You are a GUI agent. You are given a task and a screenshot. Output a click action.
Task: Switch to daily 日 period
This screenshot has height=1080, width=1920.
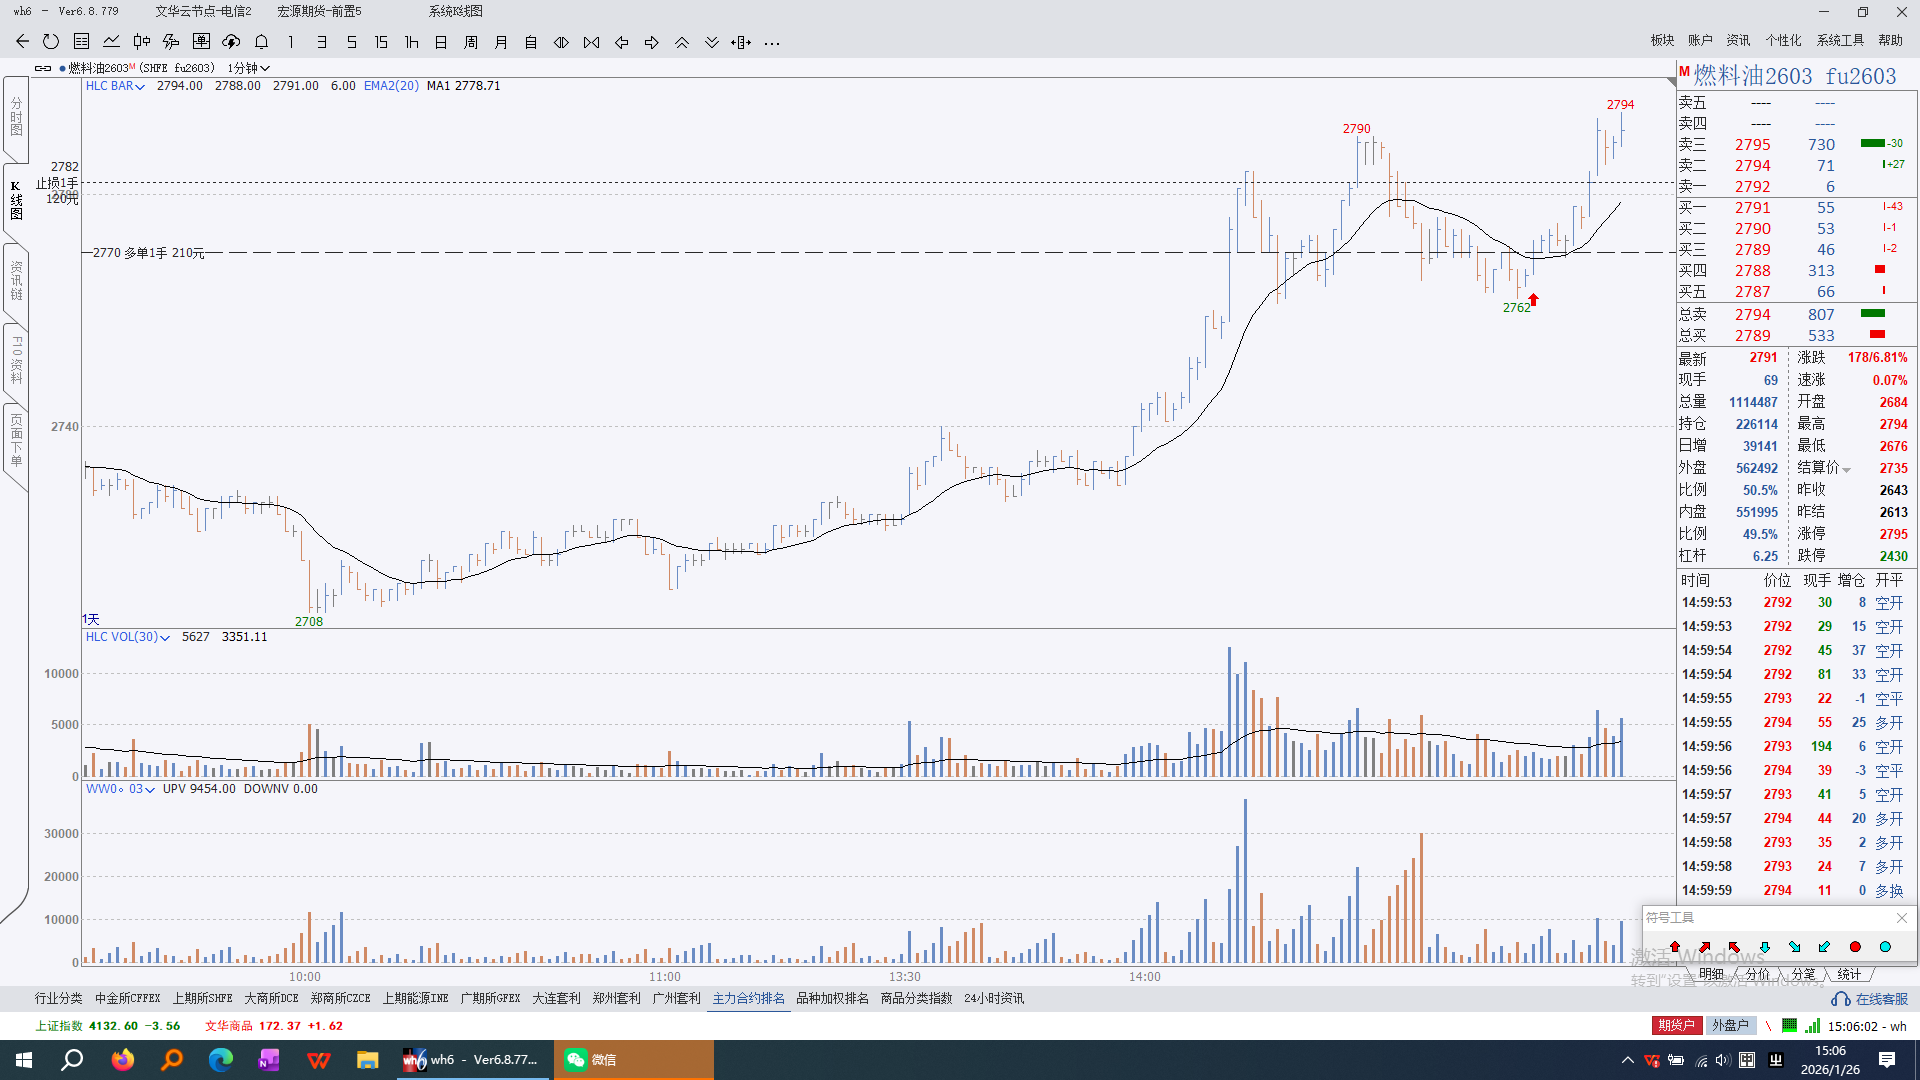(x=441, y=42)
